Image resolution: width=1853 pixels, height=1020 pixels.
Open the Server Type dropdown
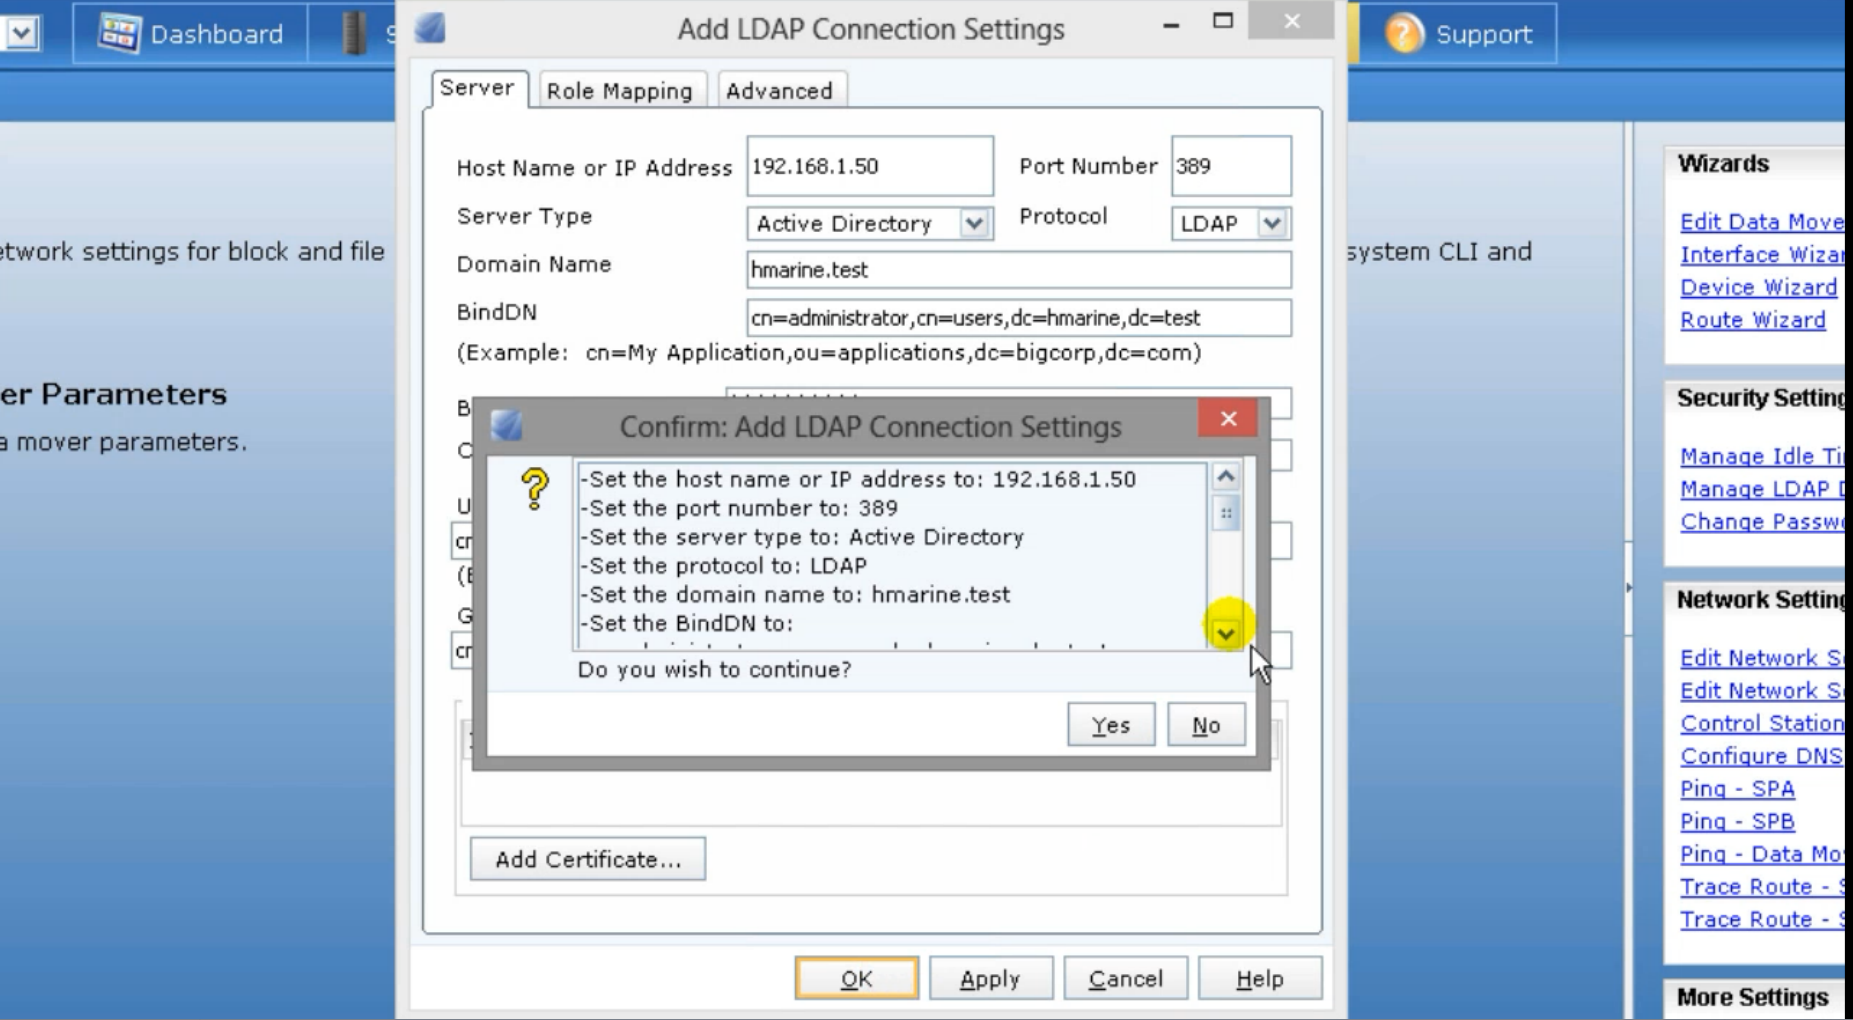(974, 223)
